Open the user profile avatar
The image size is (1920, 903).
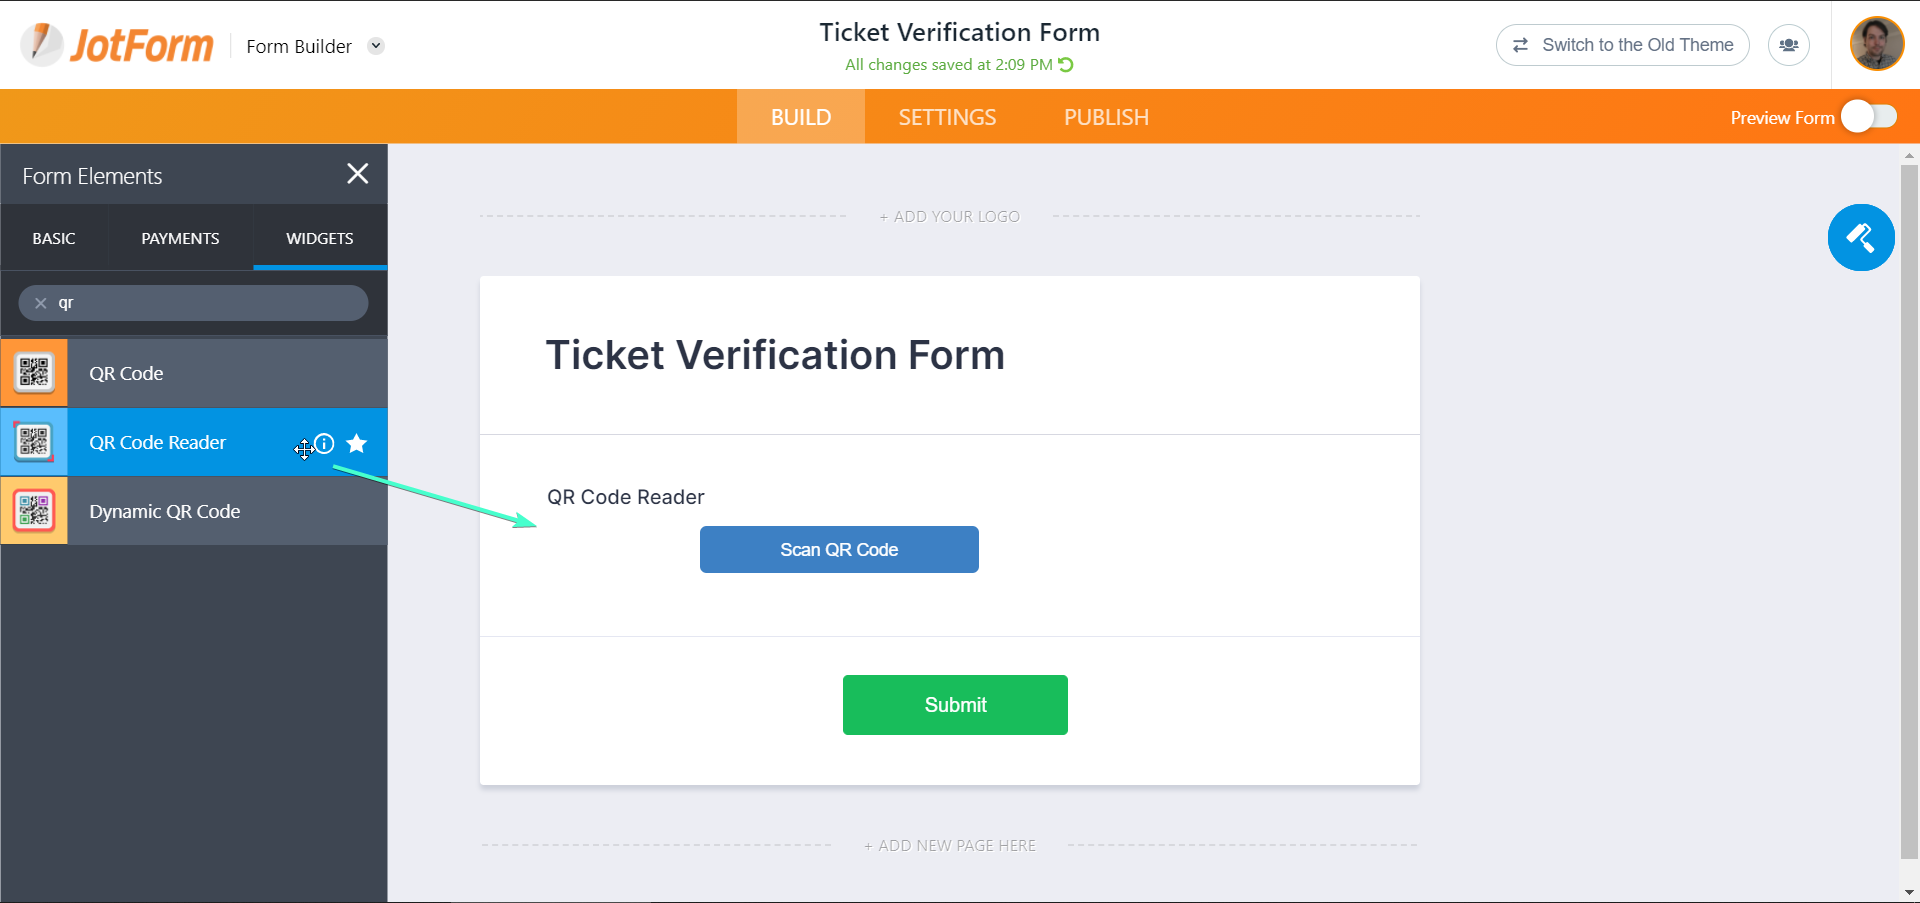tap(1876, 45)
